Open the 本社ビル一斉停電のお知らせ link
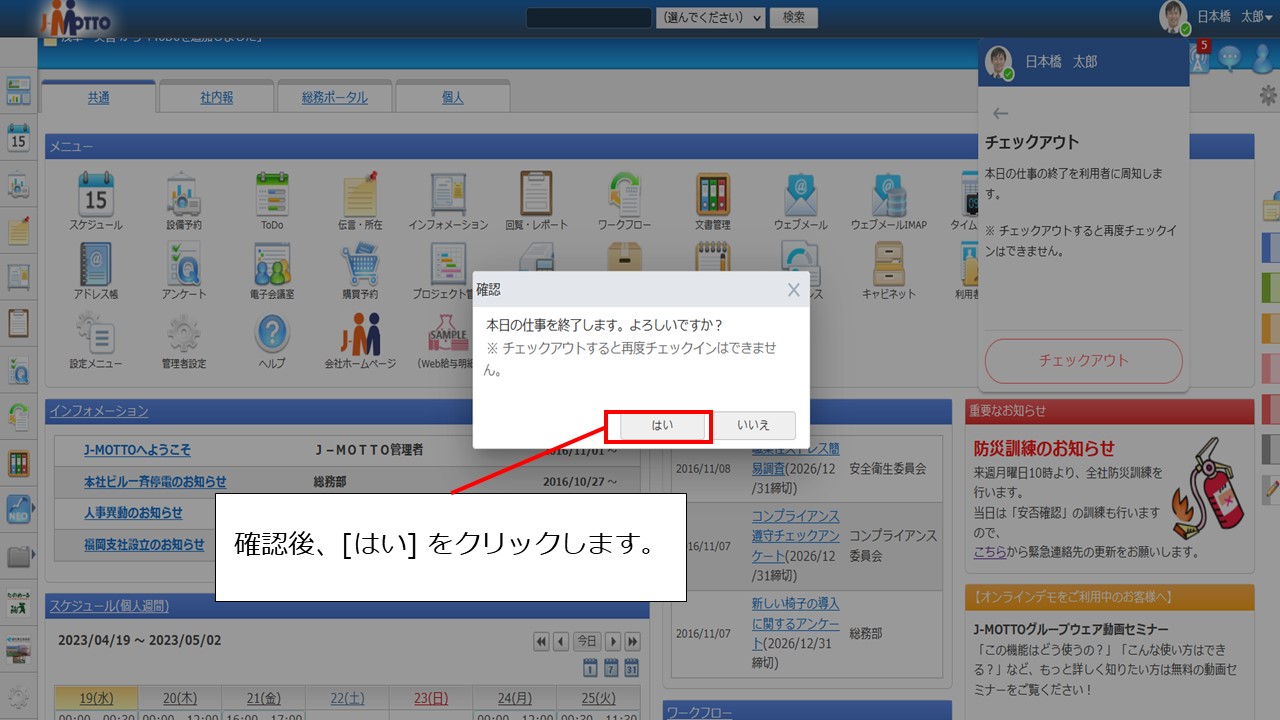1280x720 pixels. 155,481
